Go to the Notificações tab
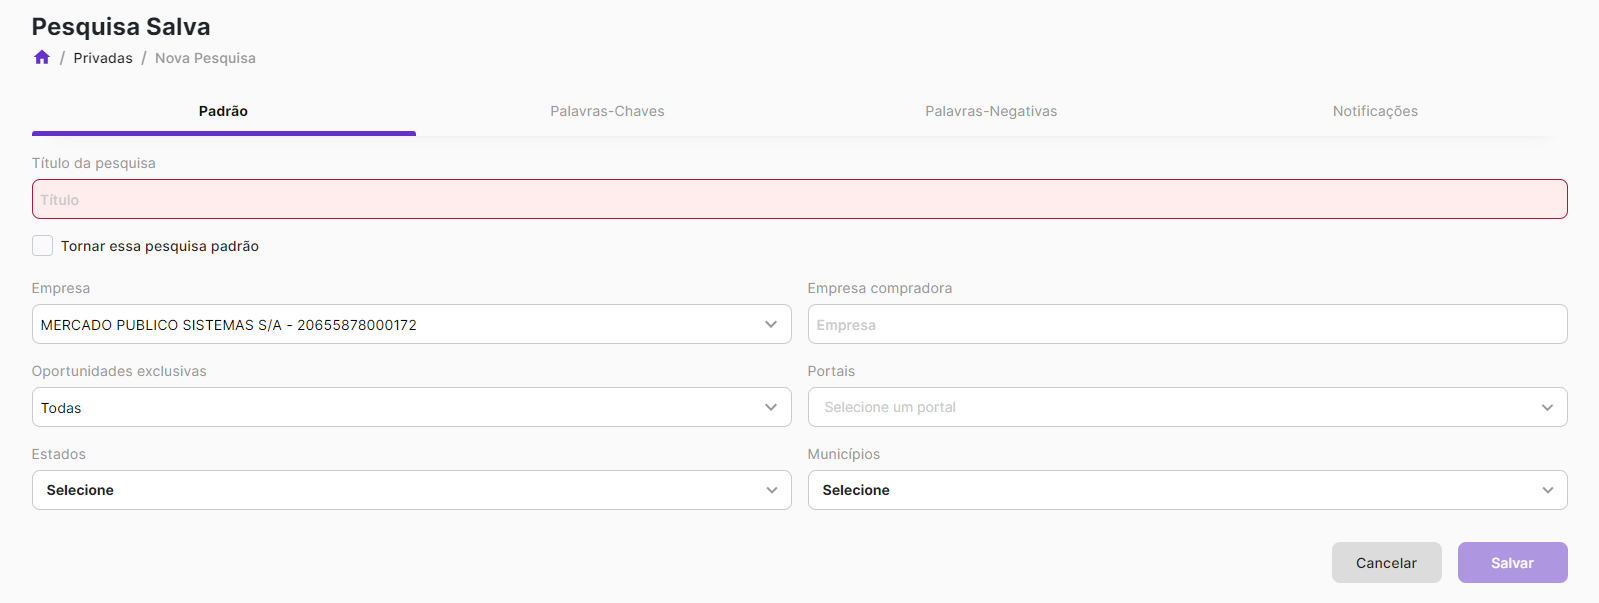This screenshot has width=1599, height=603. (1375, 111)
